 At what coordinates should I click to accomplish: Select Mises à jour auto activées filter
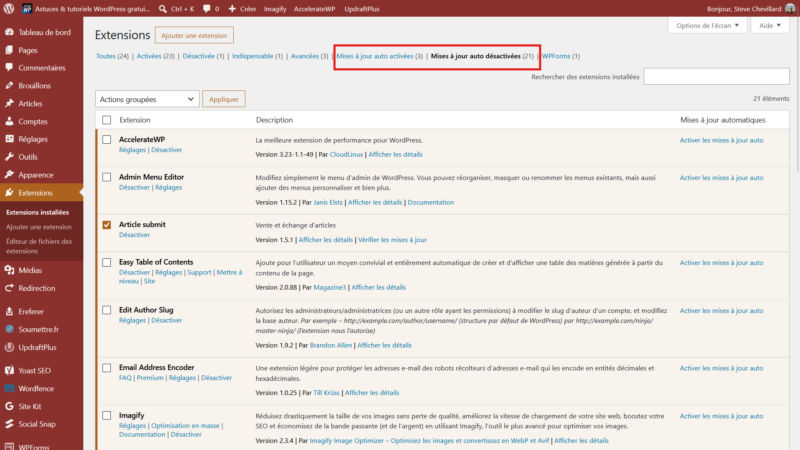(379, 56)
